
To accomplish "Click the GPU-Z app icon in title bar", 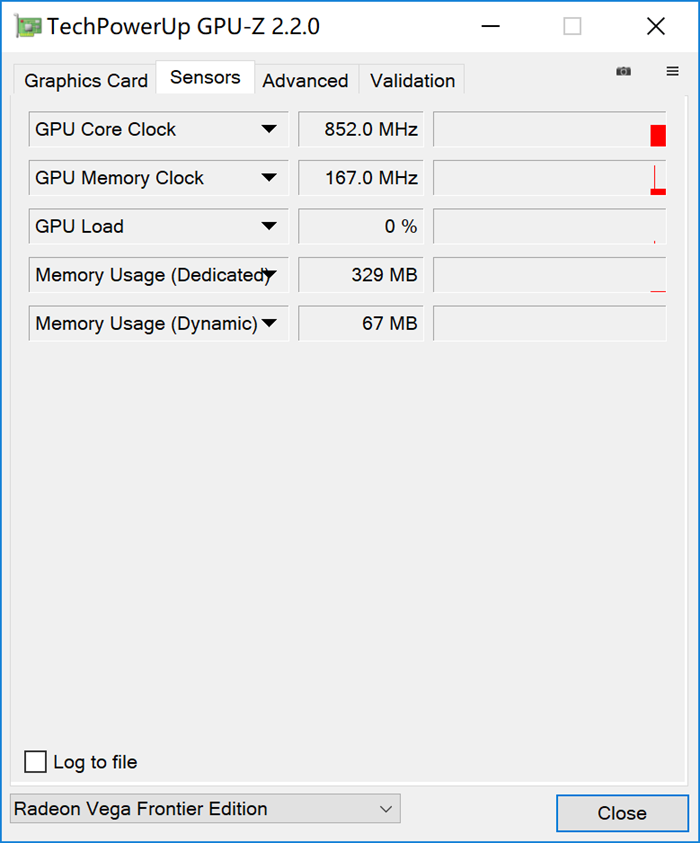I will click(28, 26).
